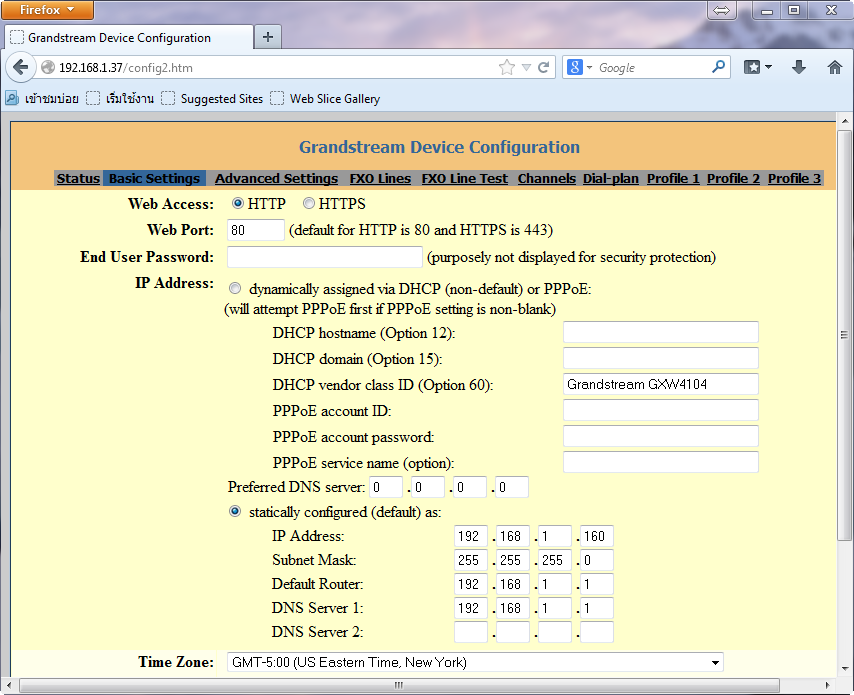Open the FXO Lines tab
Viewport: 854px width, 695px height.
tap(380, 178)
